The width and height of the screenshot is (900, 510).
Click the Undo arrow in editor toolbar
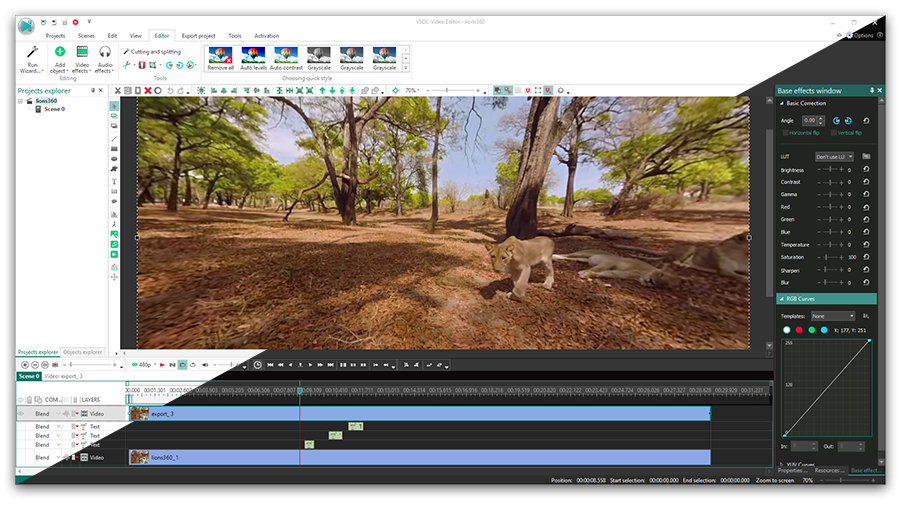tap(170, 91)
